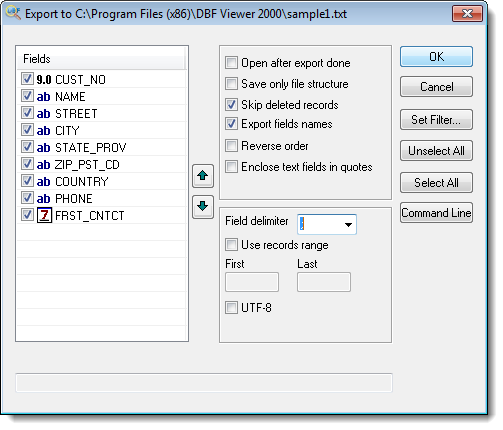Viewport: 503px width, 430px height.
Task: Click the Last record input field
Action: 324,282
